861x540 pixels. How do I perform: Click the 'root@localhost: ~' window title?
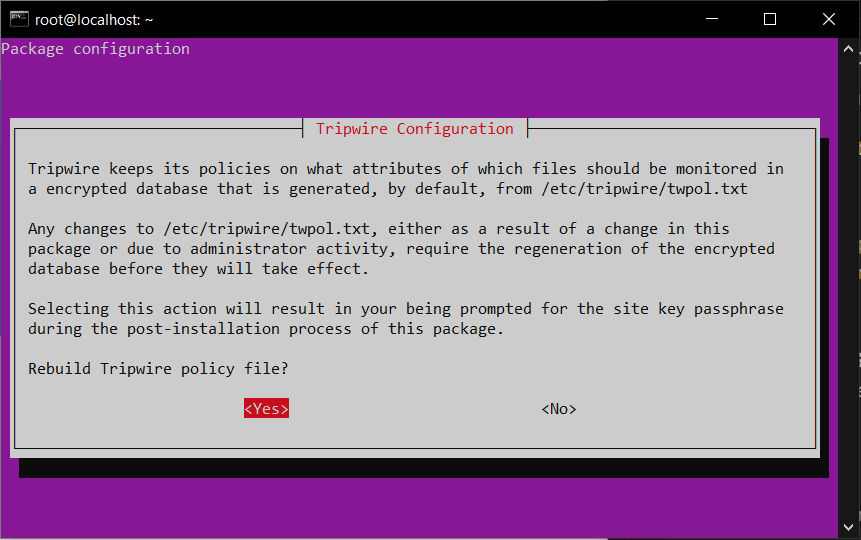[94, 20]
